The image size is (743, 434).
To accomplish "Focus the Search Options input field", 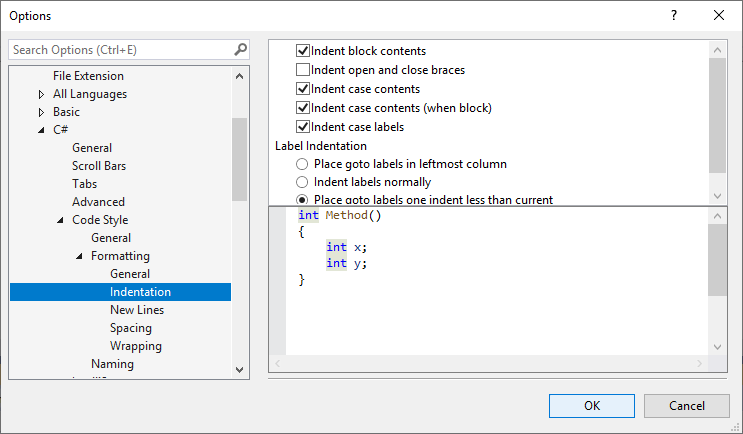I will coord(120,49).
